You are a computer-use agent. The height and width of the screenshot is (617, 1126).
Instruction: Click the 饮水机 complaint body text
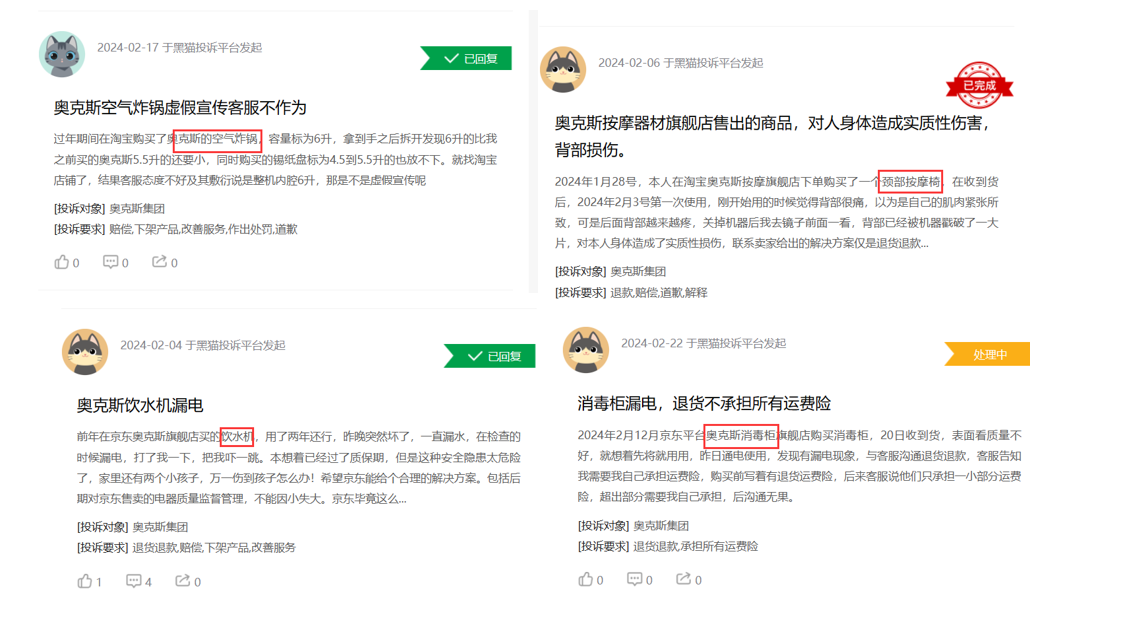point(299,468)
